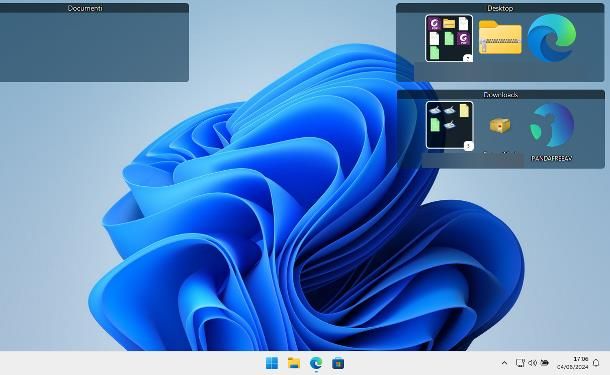Open the zipped folder icon in Desktop fence

click(500, 38)
